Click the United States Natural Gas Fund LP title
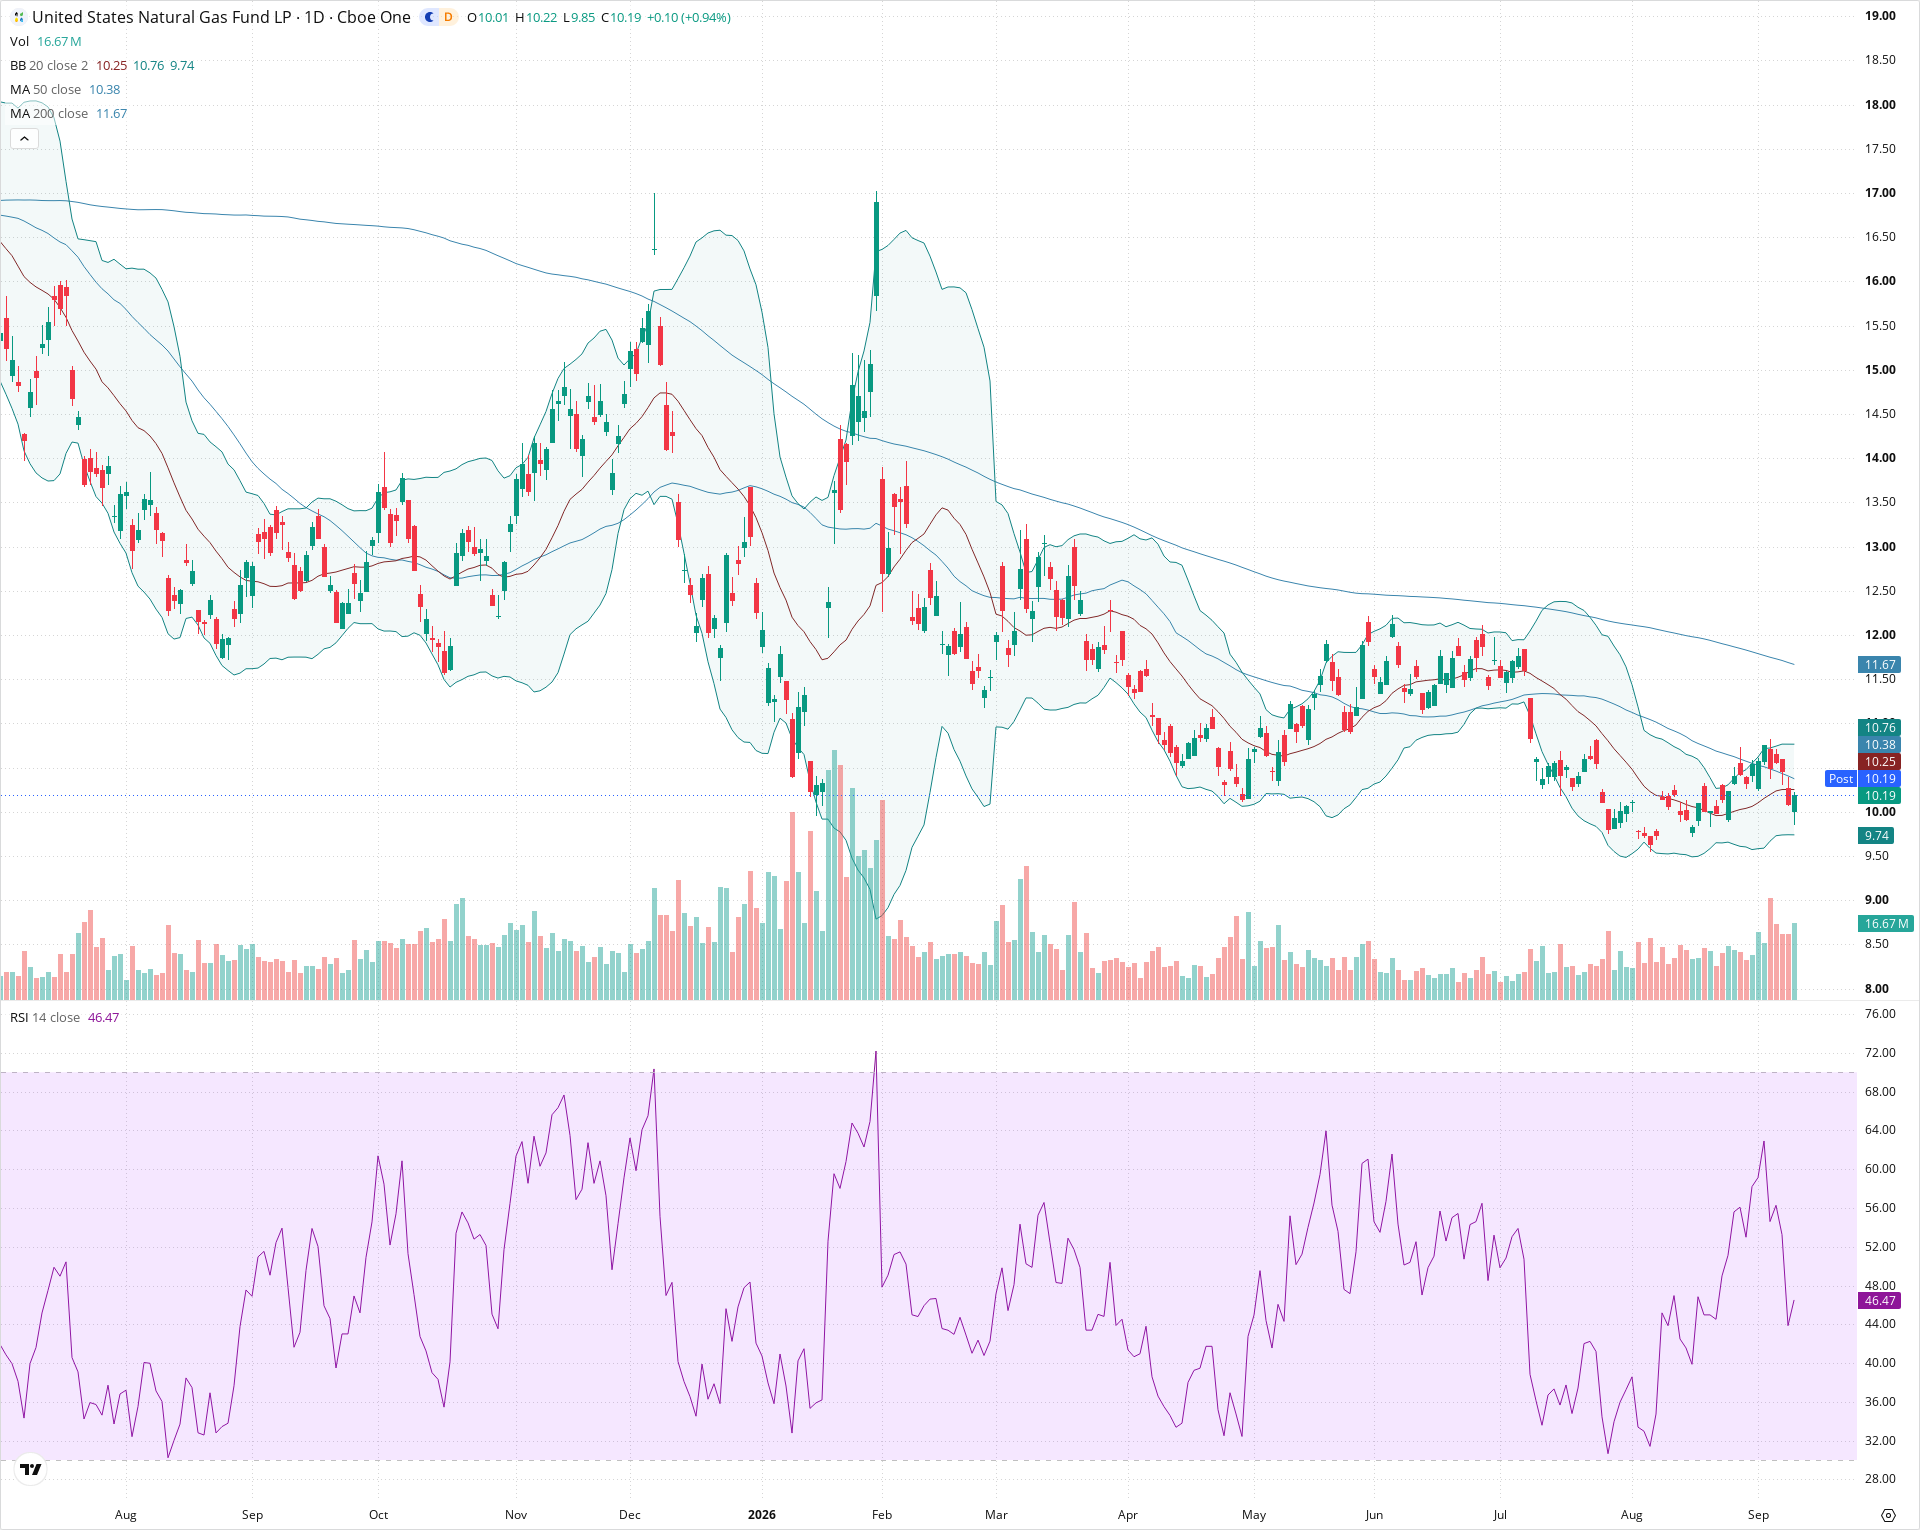Screen dimensions: 1920x1530 pos(162,17)
